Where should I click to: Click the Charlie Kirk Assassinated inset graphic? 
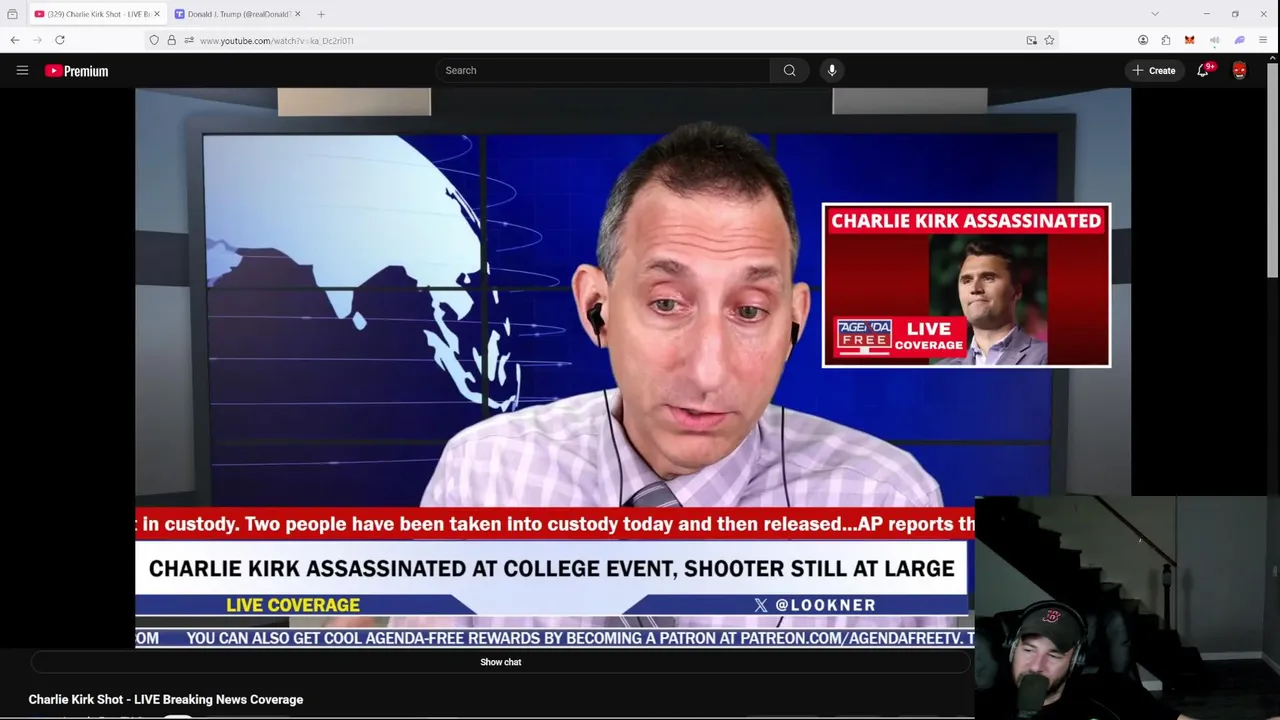coord(966,285)
